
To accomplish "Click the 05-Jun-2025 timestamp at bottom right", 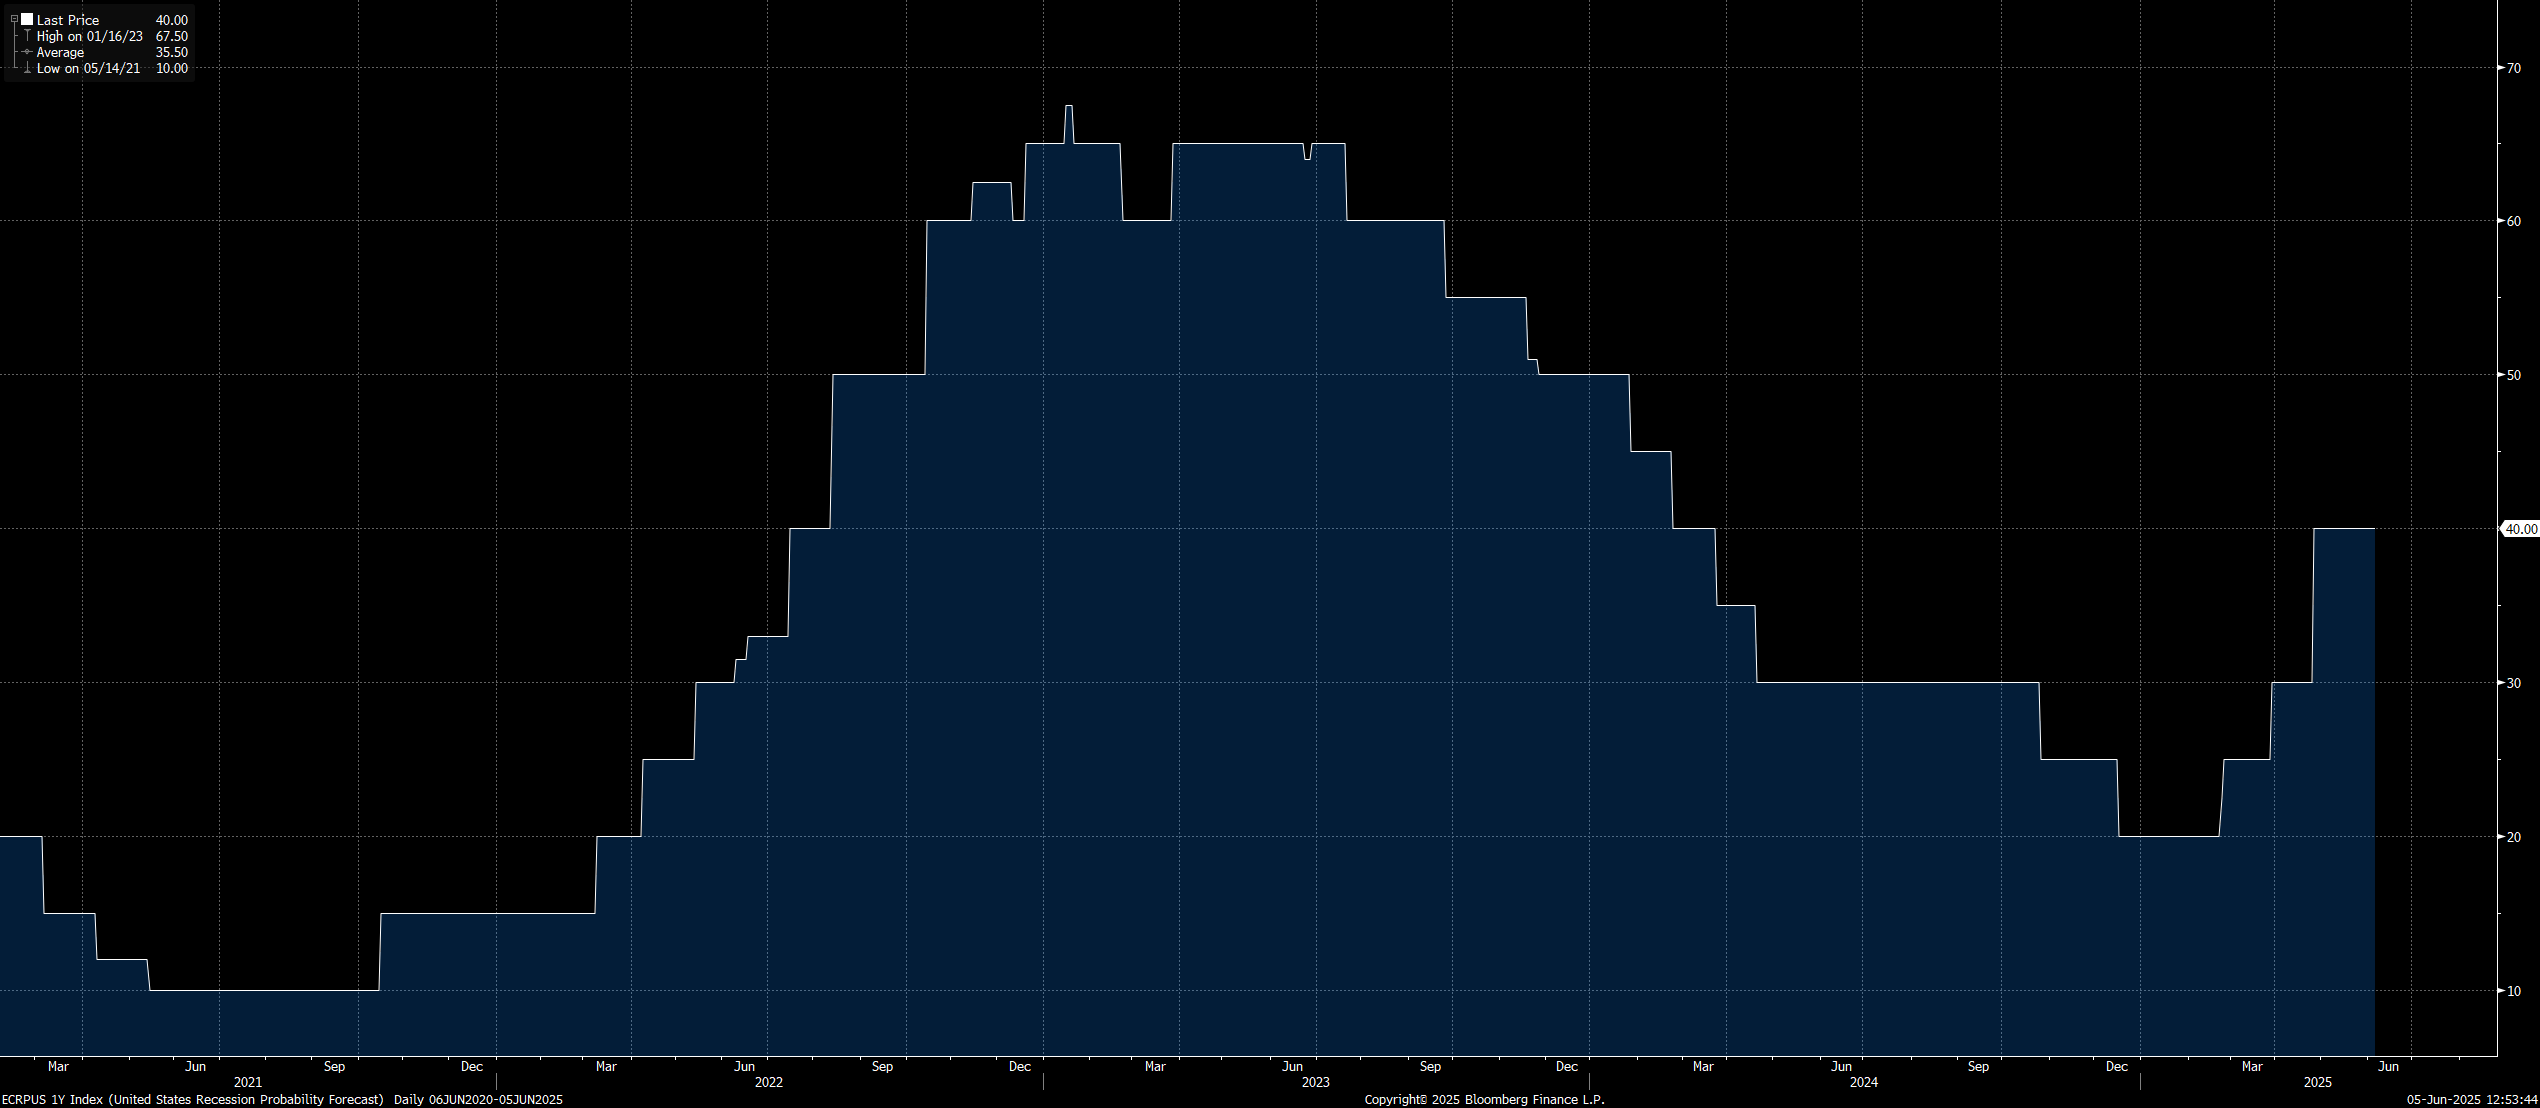I will pyautogui.click(x=2471, y=1099).
